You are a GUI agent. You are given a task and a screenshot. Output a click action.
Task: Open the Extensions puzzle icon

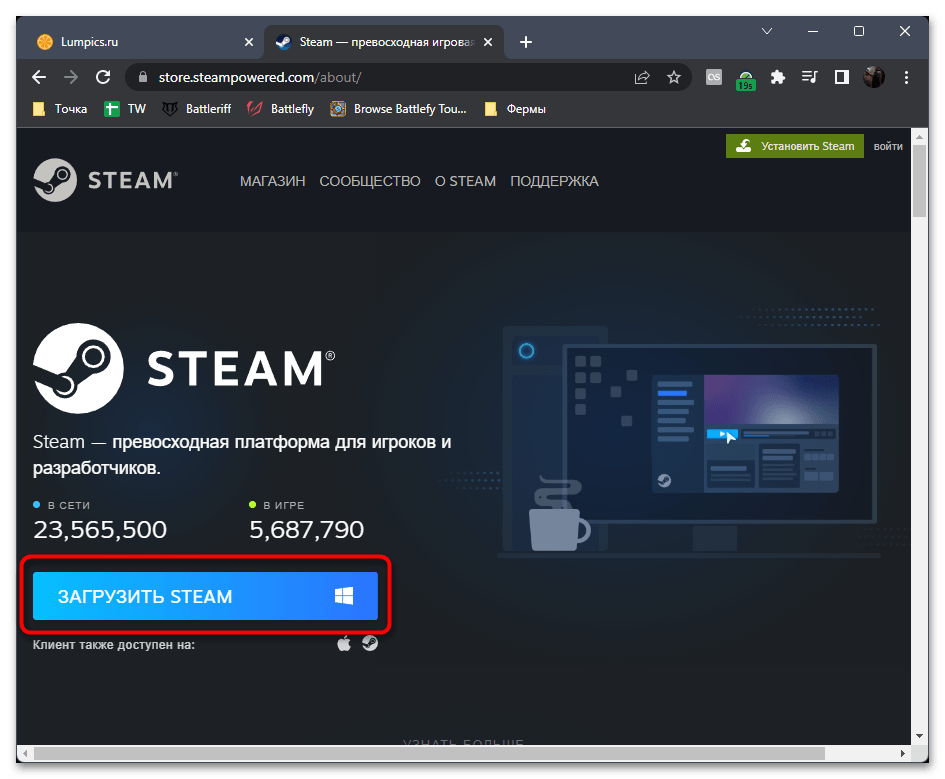click(777, 77)
